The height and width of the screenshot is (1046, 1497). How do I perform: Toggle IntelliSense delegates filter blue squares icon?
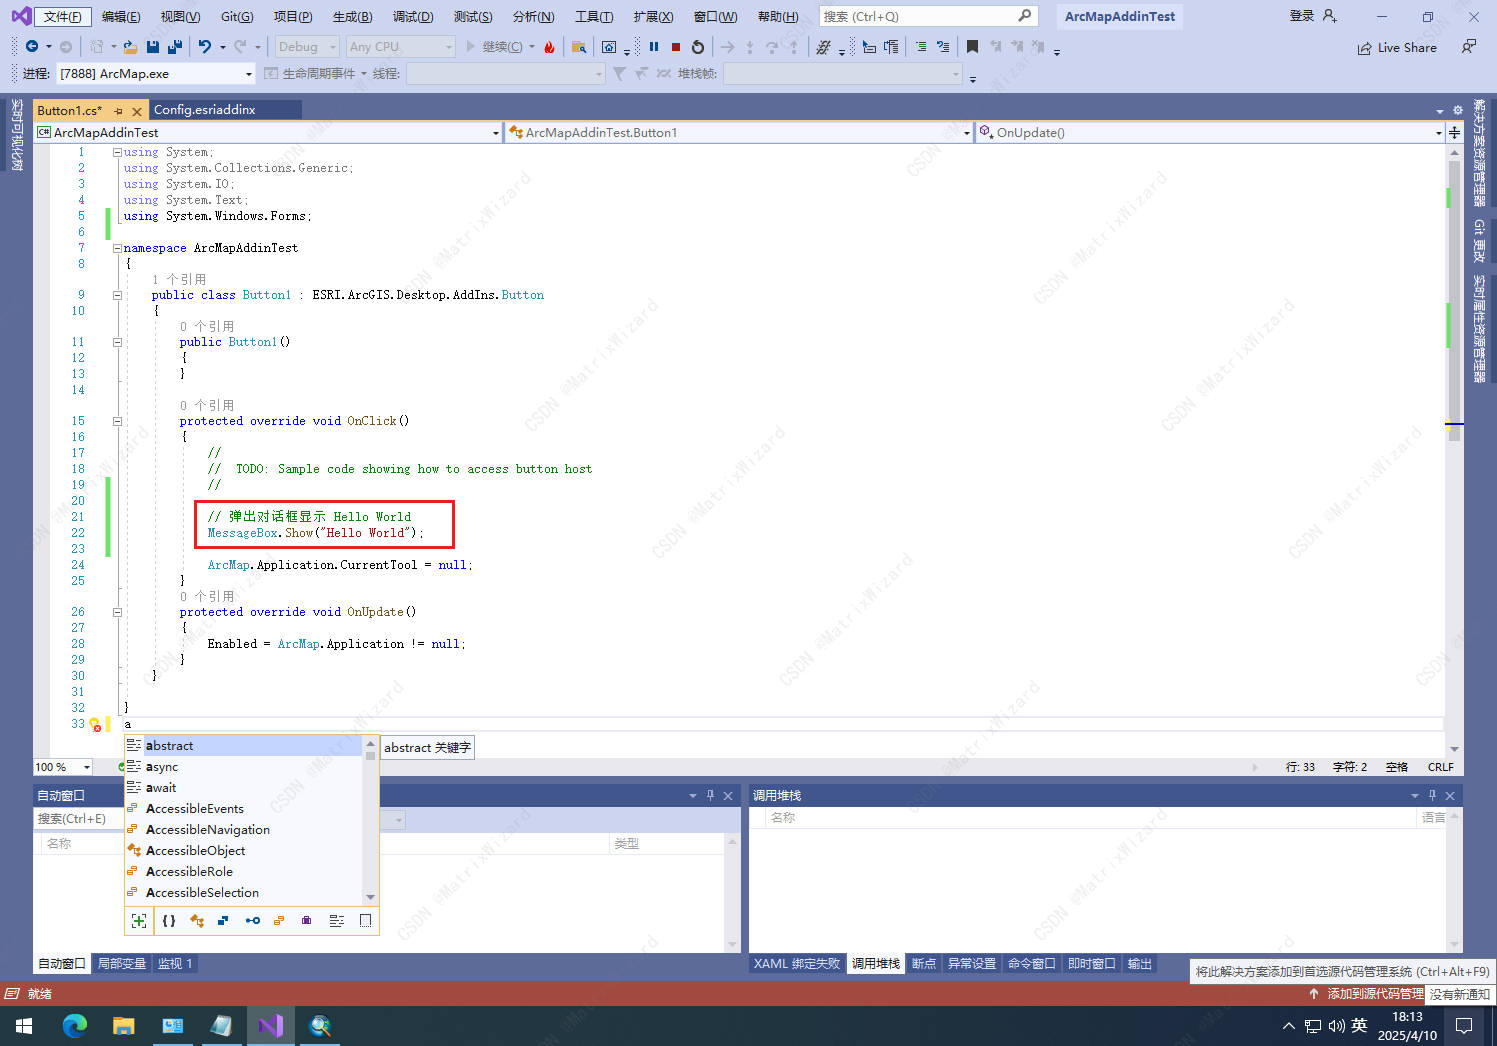(x=223, y=920)
